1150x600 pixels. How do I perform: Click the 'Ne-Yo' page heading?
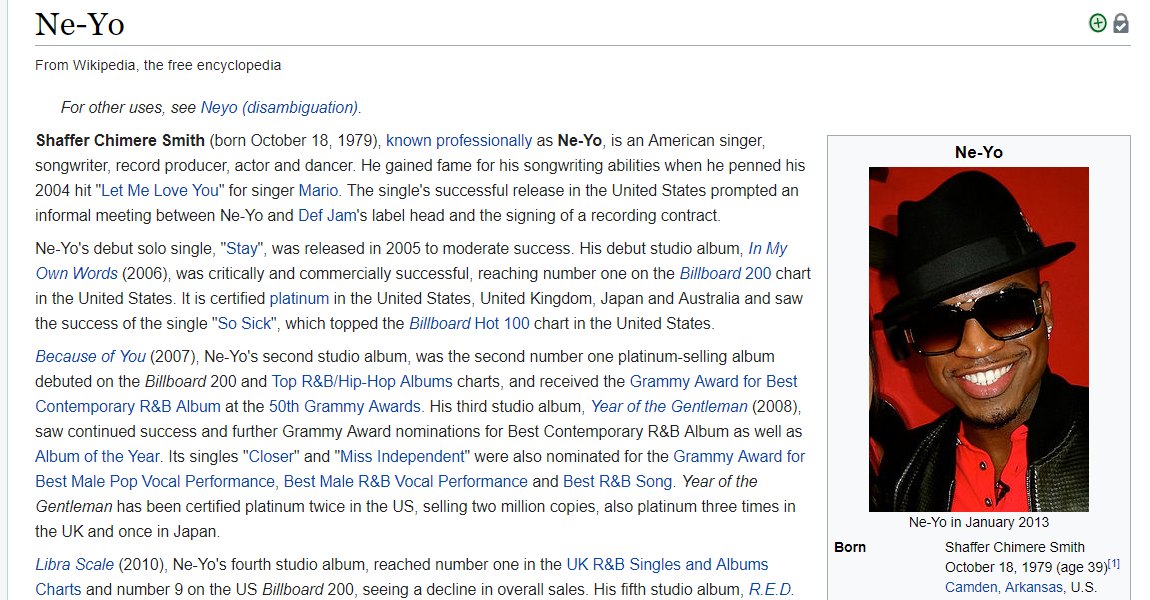coord(80,24)
